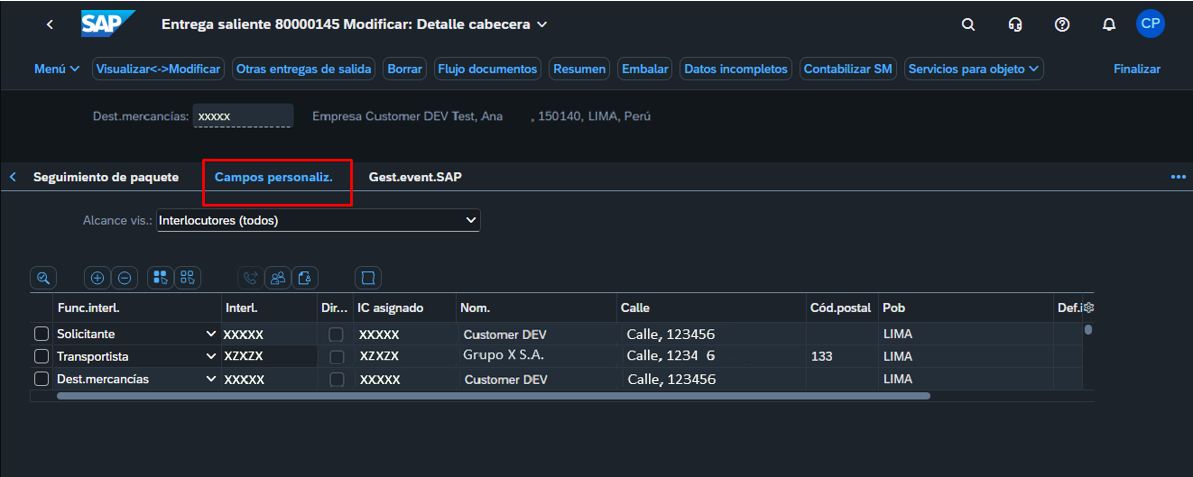Click the Contabilizar SM button
The height and width of the screenshot is (477, 1193).
848,69
